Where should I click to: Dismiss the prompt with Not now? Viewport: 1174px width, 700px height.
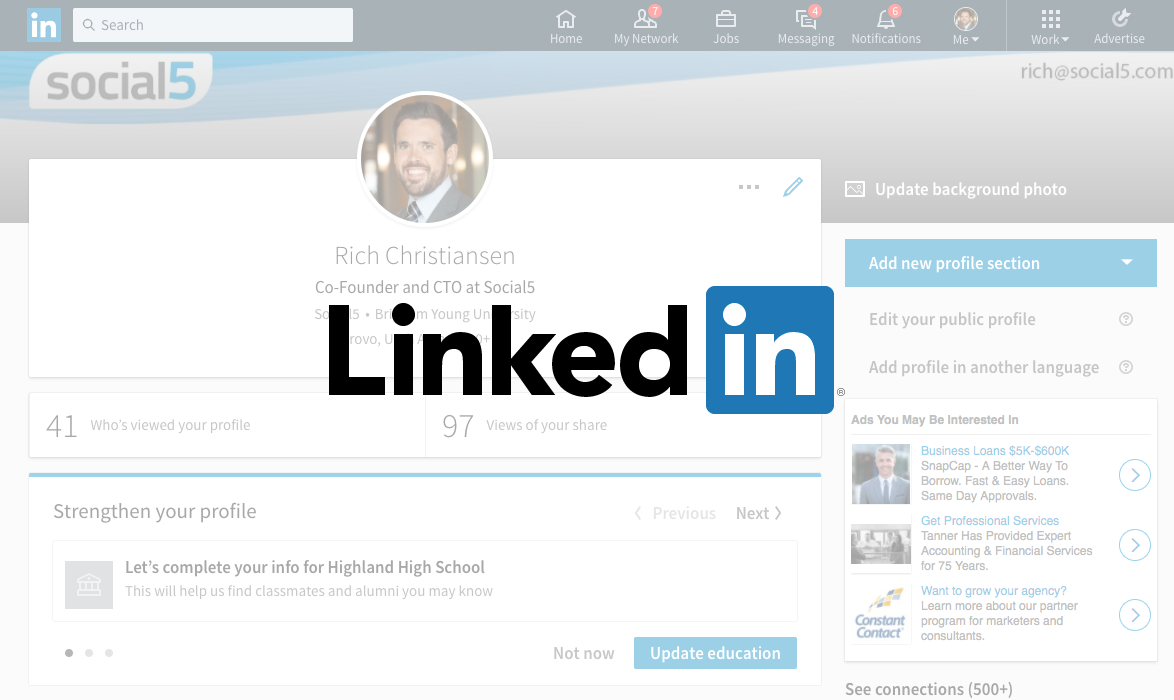pyautogui.click(x=583, y=652)
